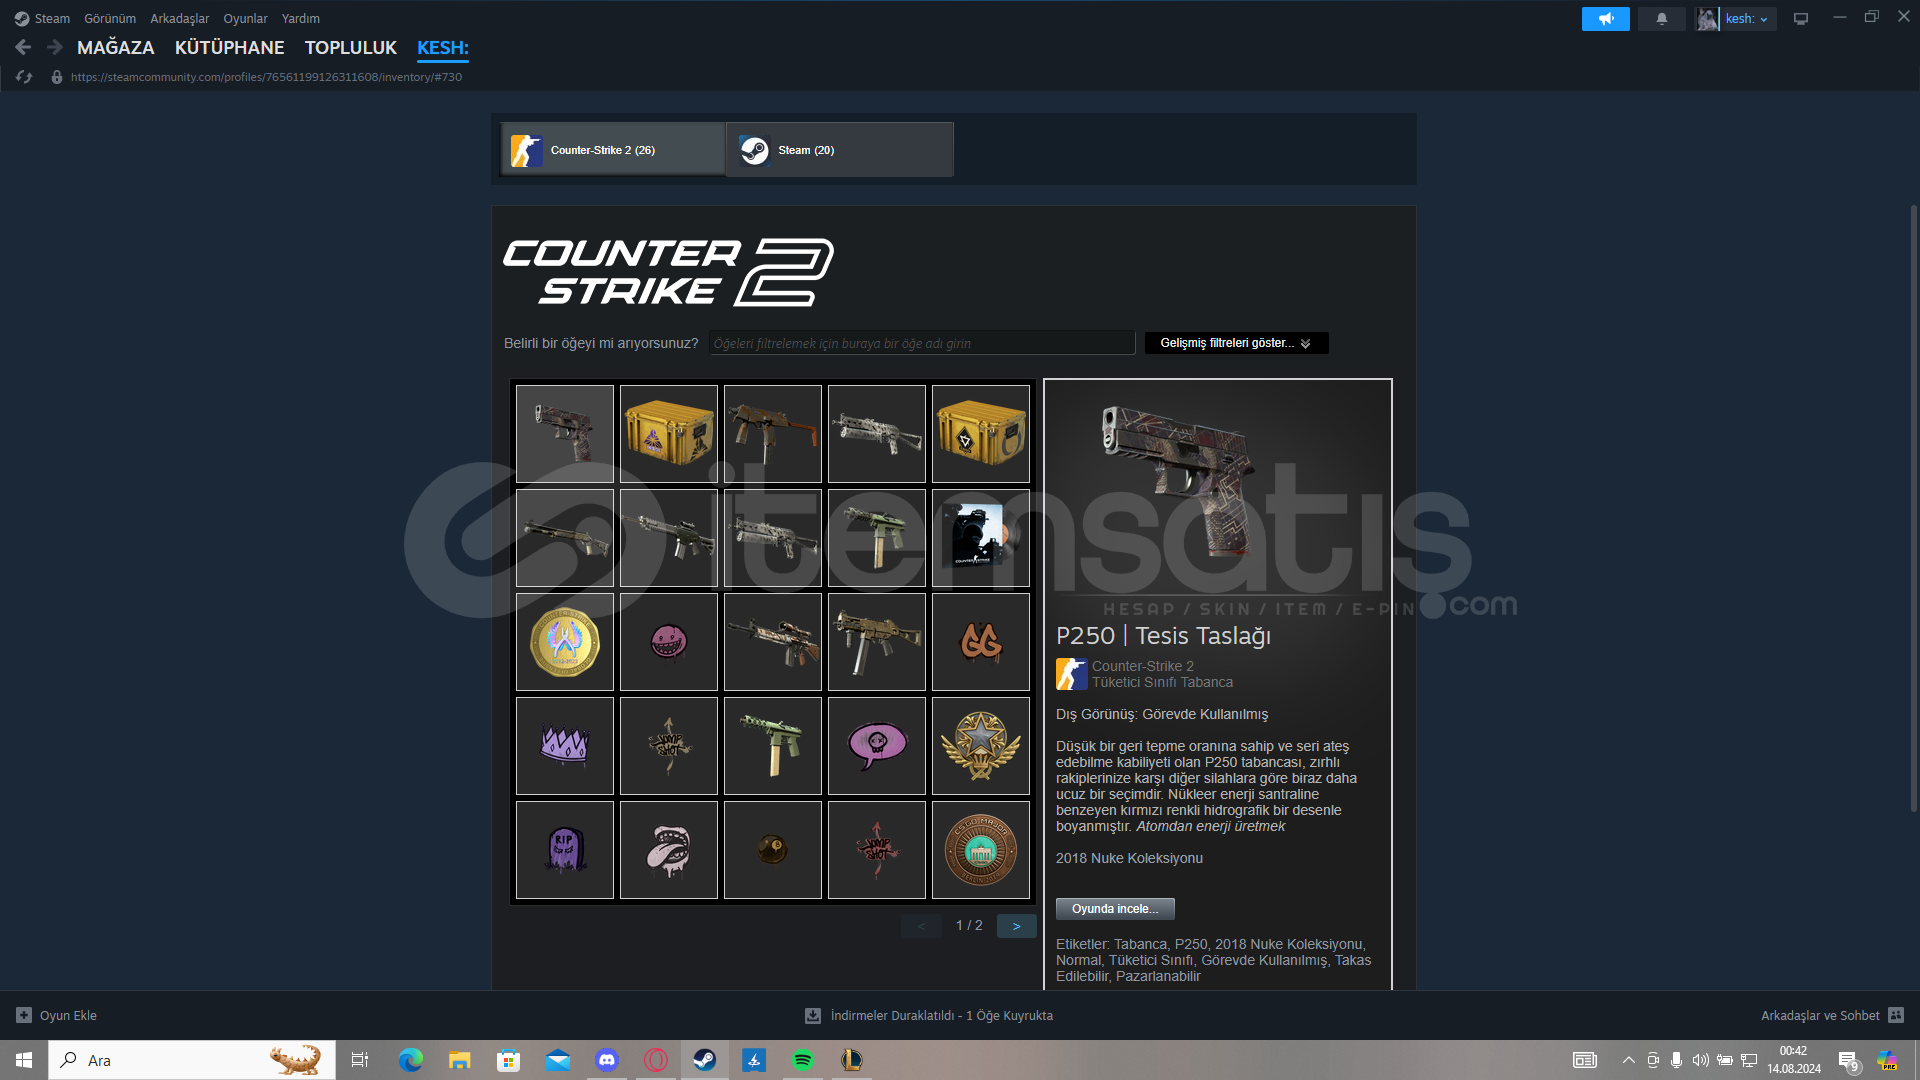Select the P250 pistol item in first slot
1920x1080 pixels.
pos(565,434)
